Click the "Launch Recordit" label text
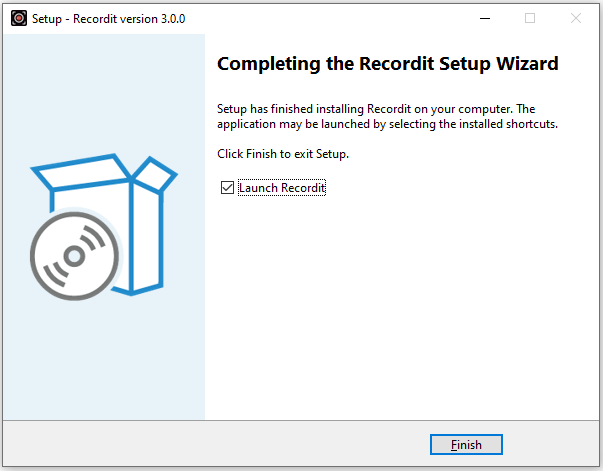The height and width of the screenshot is (471, 603). tap(282, 187)
